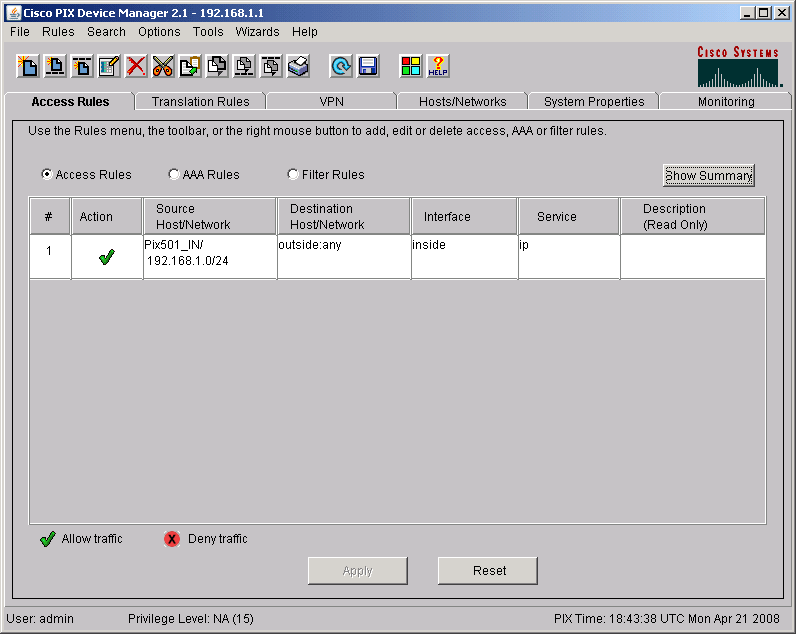This screenshot has width=796, height=634.
Task: Click the Cisco Systems logo
Action: 739,66
